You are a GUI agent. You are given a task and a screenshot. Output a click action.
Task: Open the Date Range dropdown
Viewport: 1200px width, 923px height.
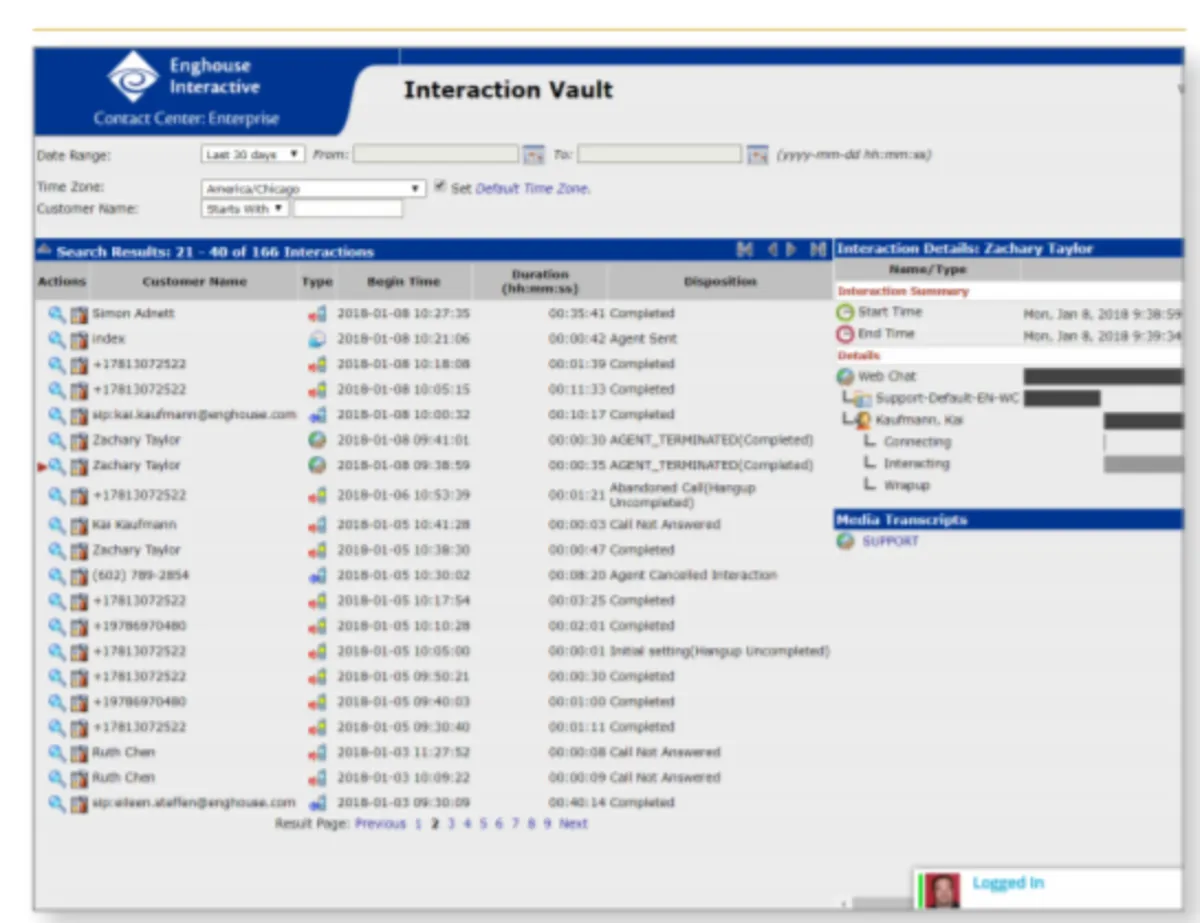[253, 155]
